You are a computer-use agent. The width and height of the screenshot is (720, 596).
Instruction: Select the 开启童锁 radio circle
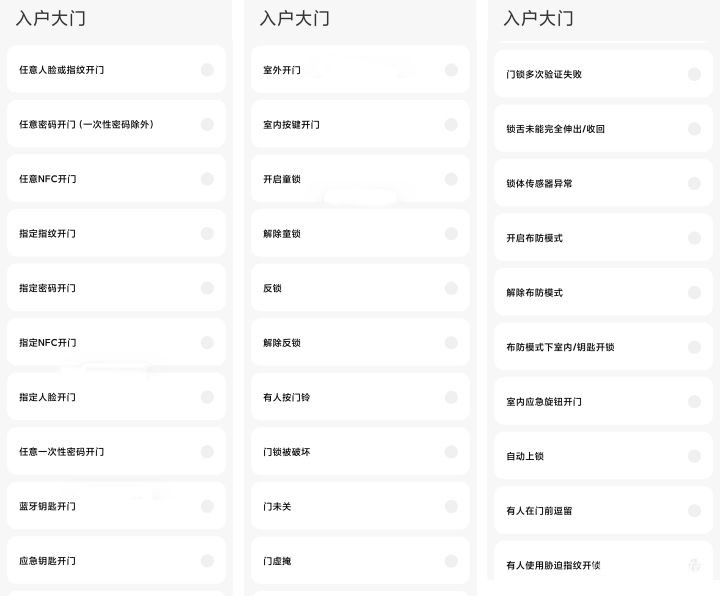[x=451, y=179]
